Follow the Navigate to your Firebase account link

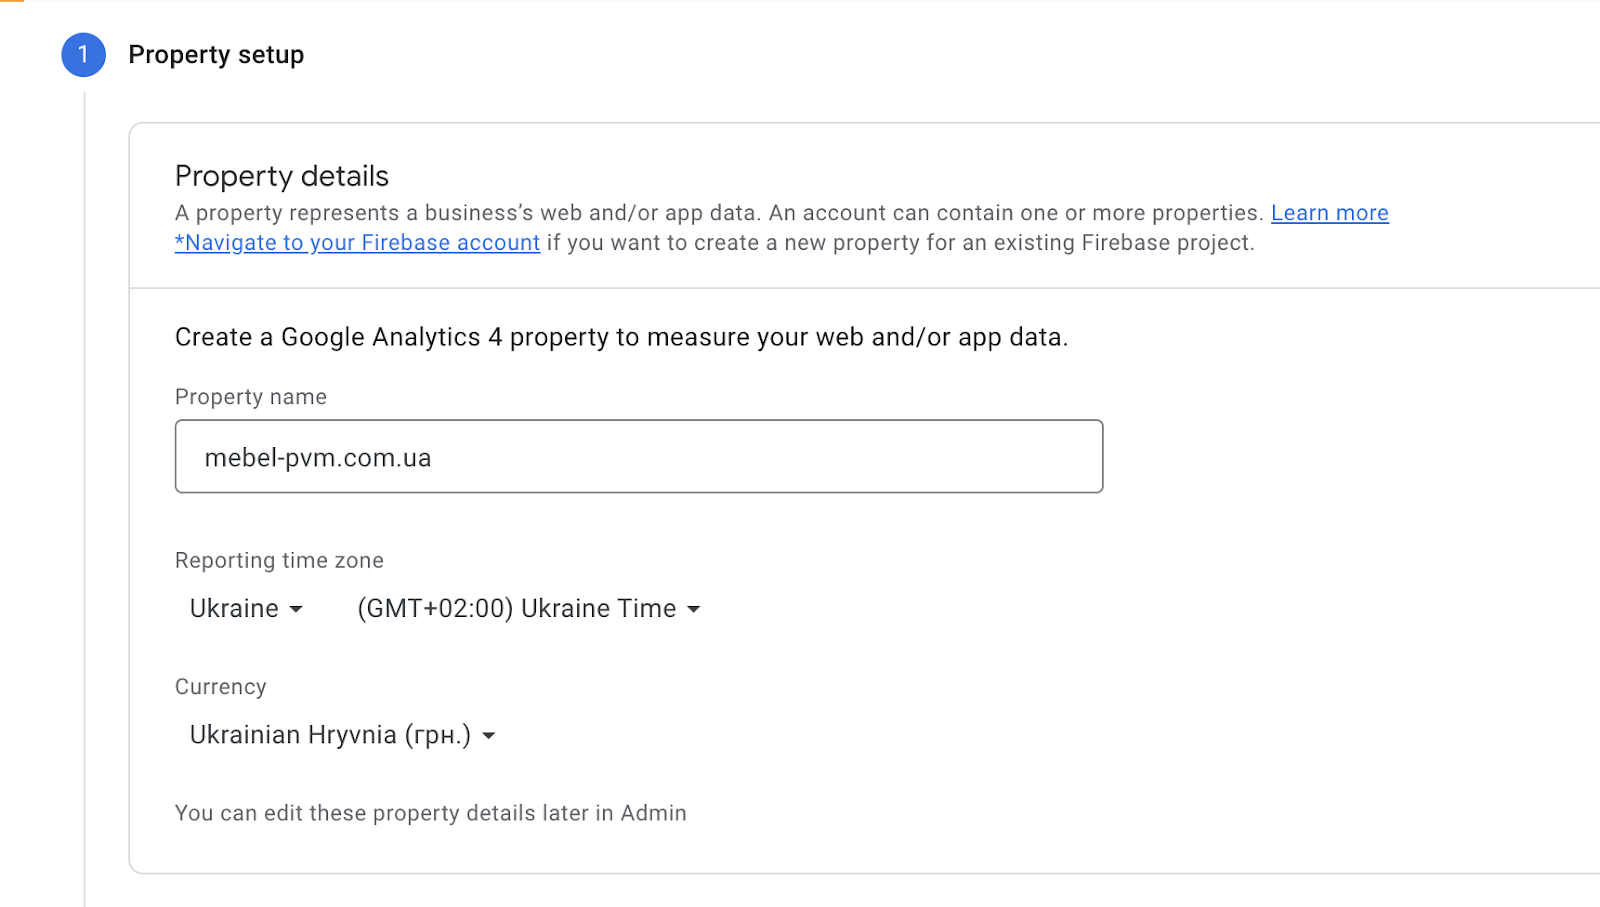pos(358,243)
